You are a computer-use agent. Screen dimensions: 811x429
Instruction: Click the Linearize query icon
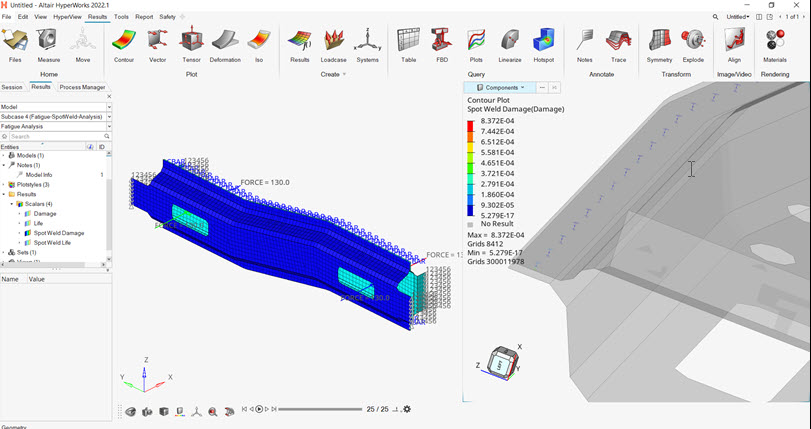[x=509, y=44]
